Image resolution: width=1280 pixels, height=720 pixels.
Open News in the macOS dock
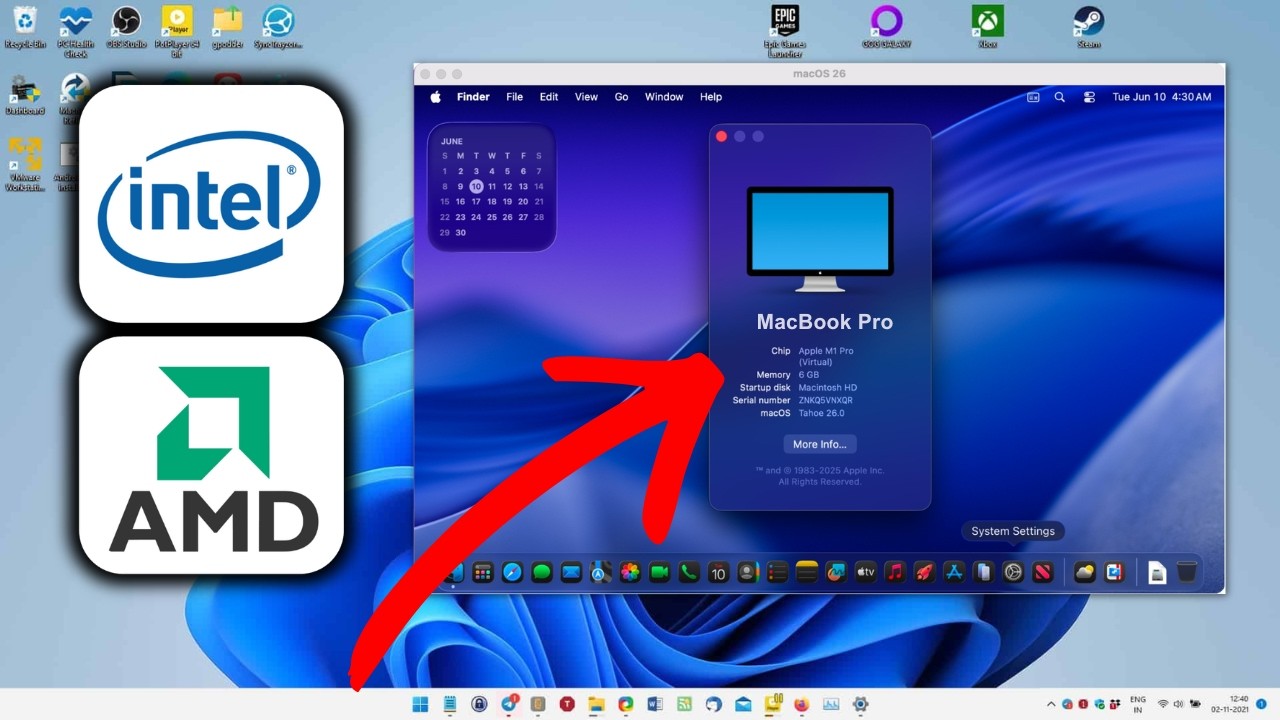(1043, 573)
